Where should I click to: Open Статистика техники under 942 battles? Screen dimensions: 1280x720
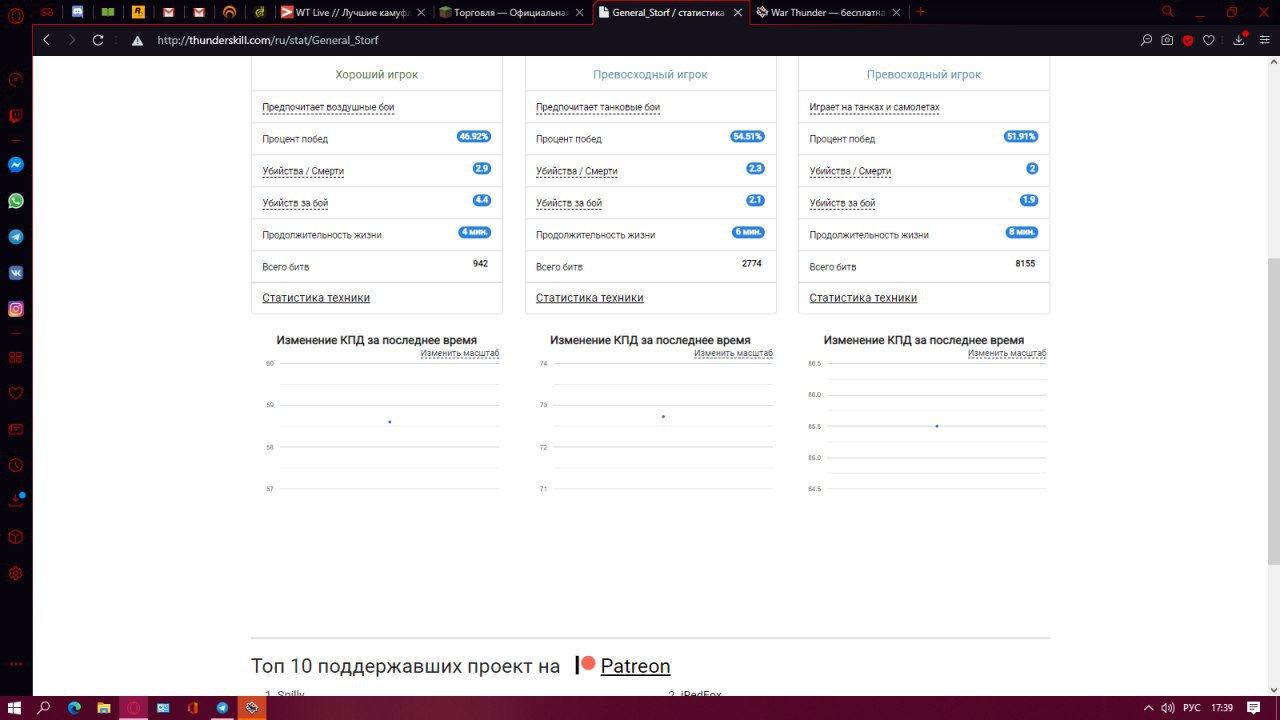coord(316,298)
